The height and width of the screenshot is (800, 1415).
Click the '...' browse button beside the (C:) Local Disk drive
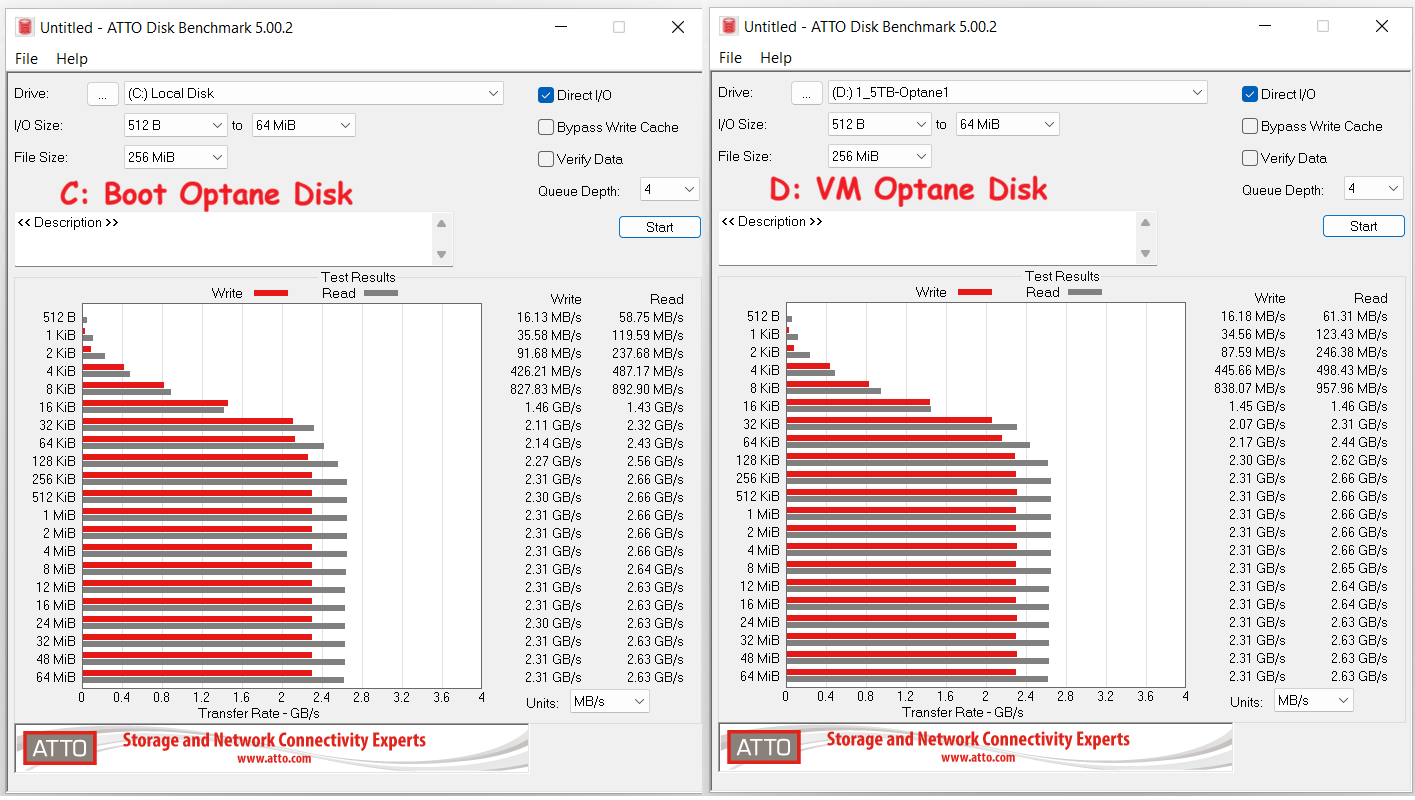pos(103,94)
